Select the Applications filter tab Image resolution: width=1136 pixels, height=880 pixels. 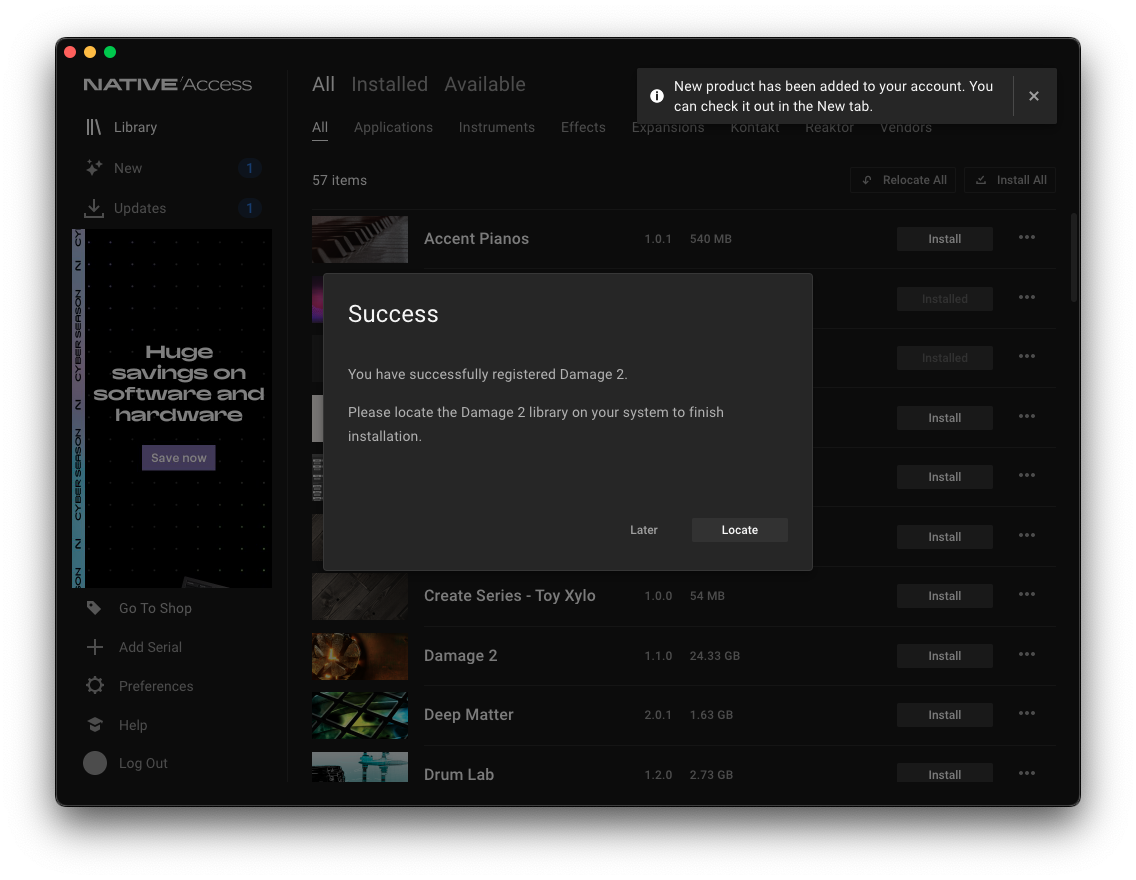click(393, 127)
